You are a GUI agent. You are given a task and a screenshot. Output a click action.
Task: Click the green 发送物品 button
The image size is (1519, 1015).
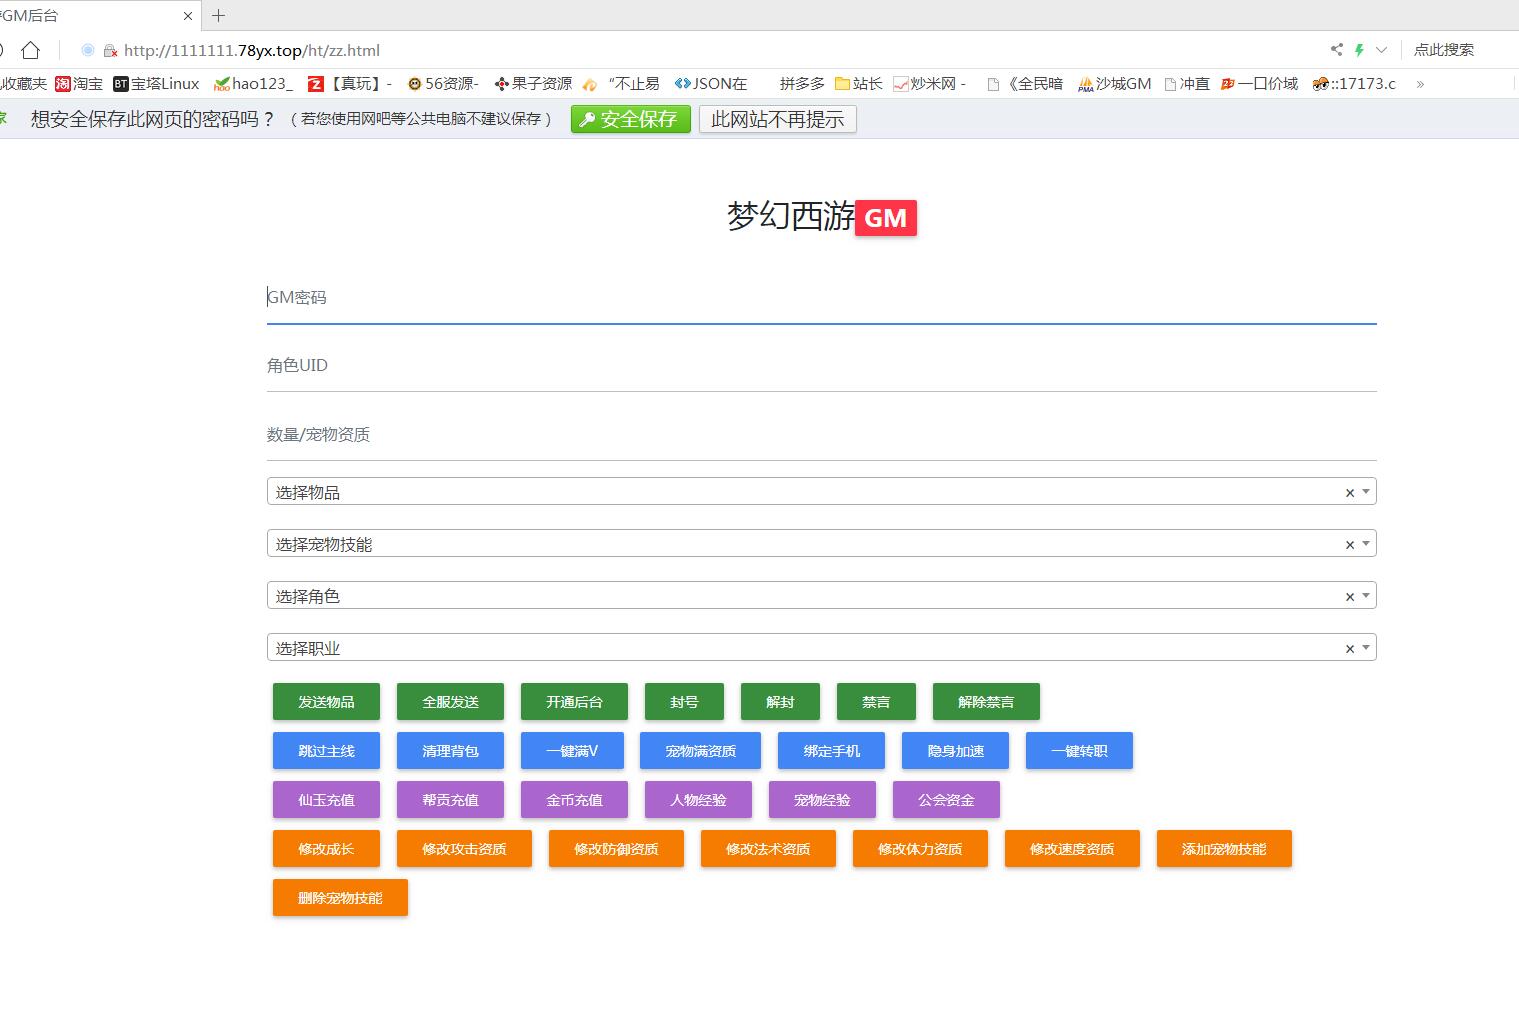[326, 702]
